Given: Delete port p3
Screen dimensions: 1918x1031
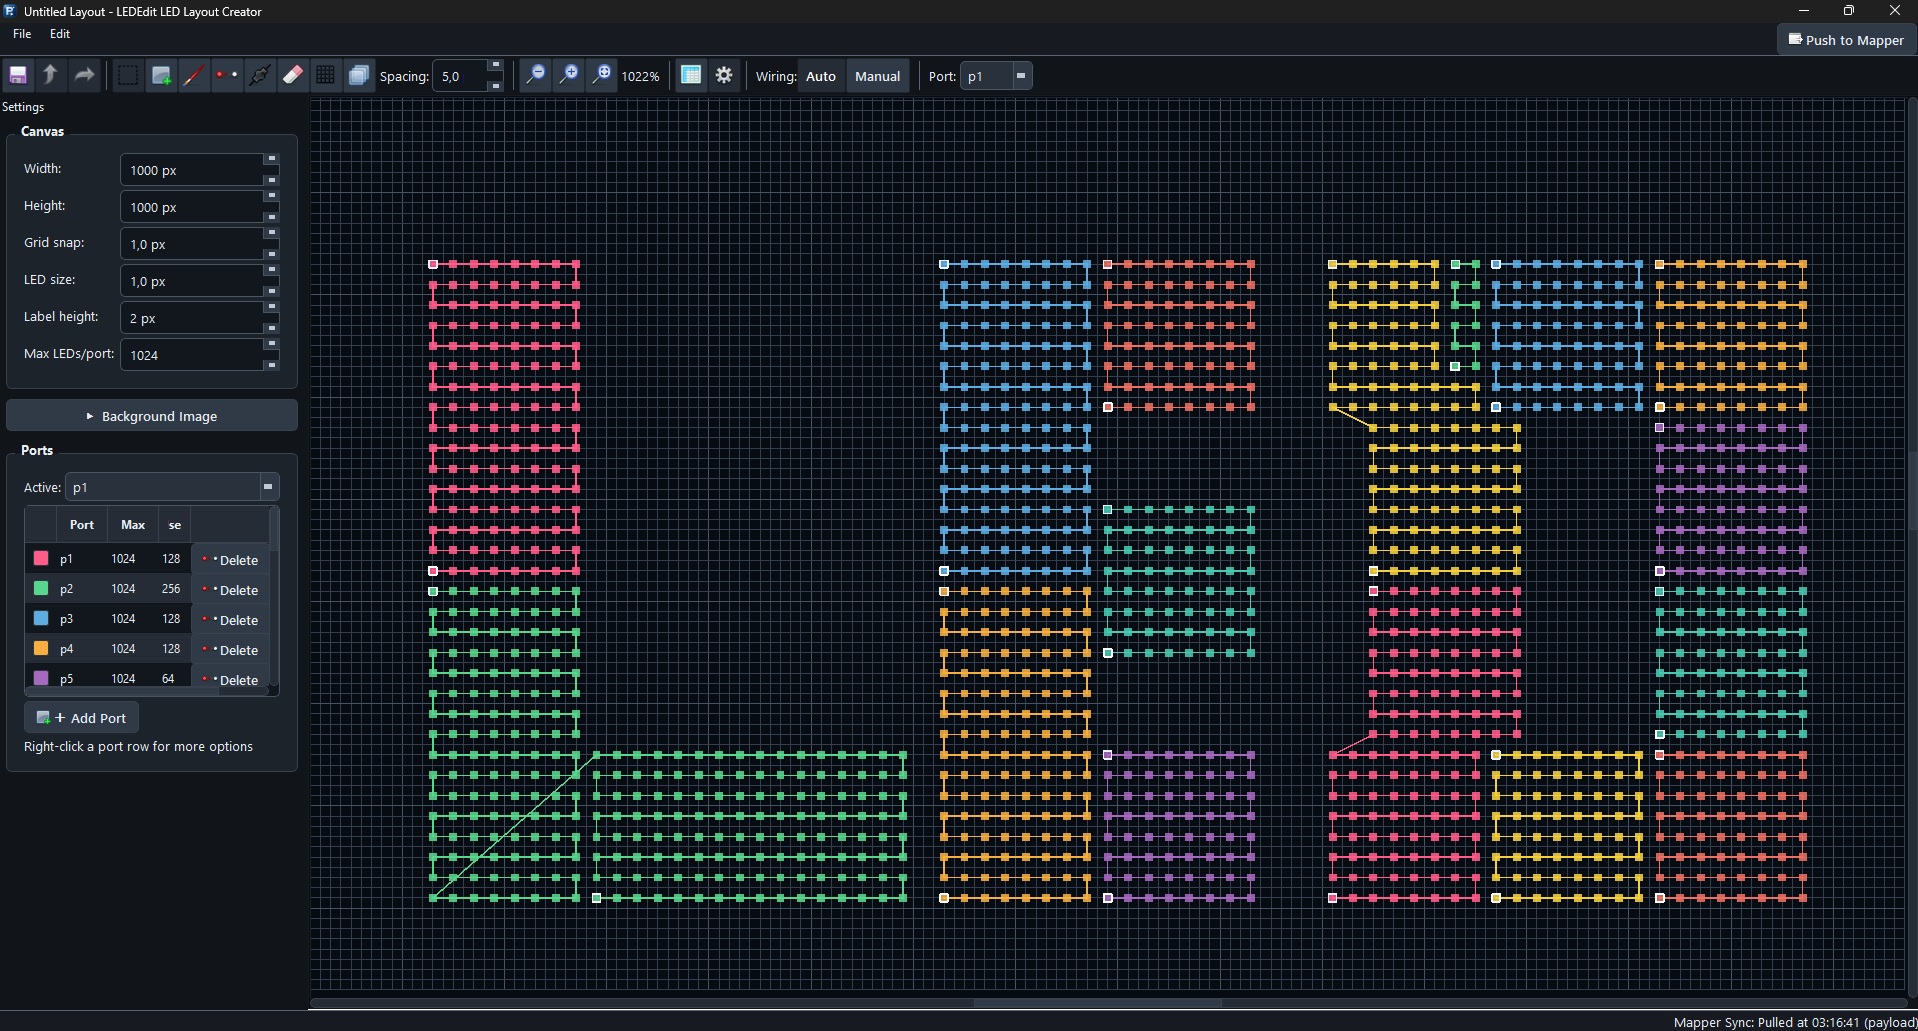Looking at the screenshot, I should (x=231, y=620).
